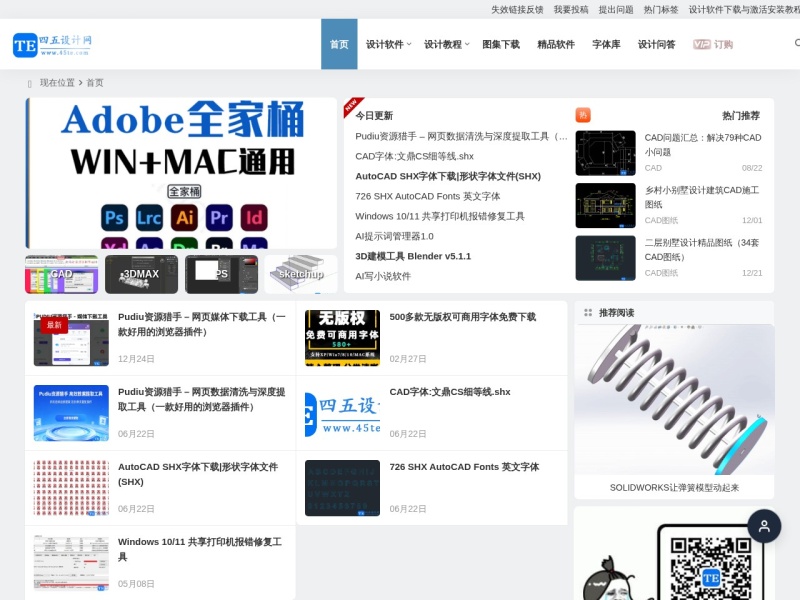This screenshot has height=600, width=800.
Task: Open the SOLIDWORKS让弹簧模型动起来 caption link
Action: [x=674, y=488]
